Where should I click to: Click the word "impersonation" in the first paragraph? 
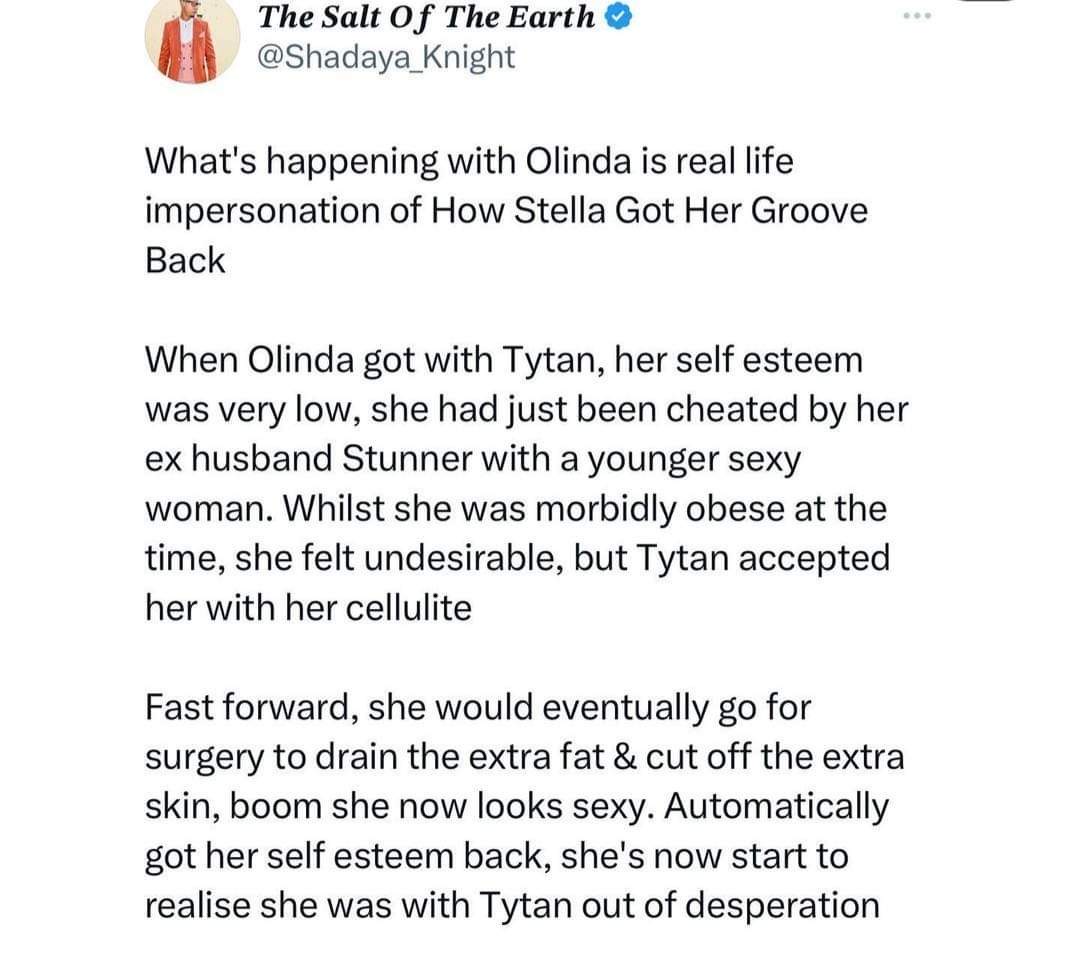tap(262, 212)
